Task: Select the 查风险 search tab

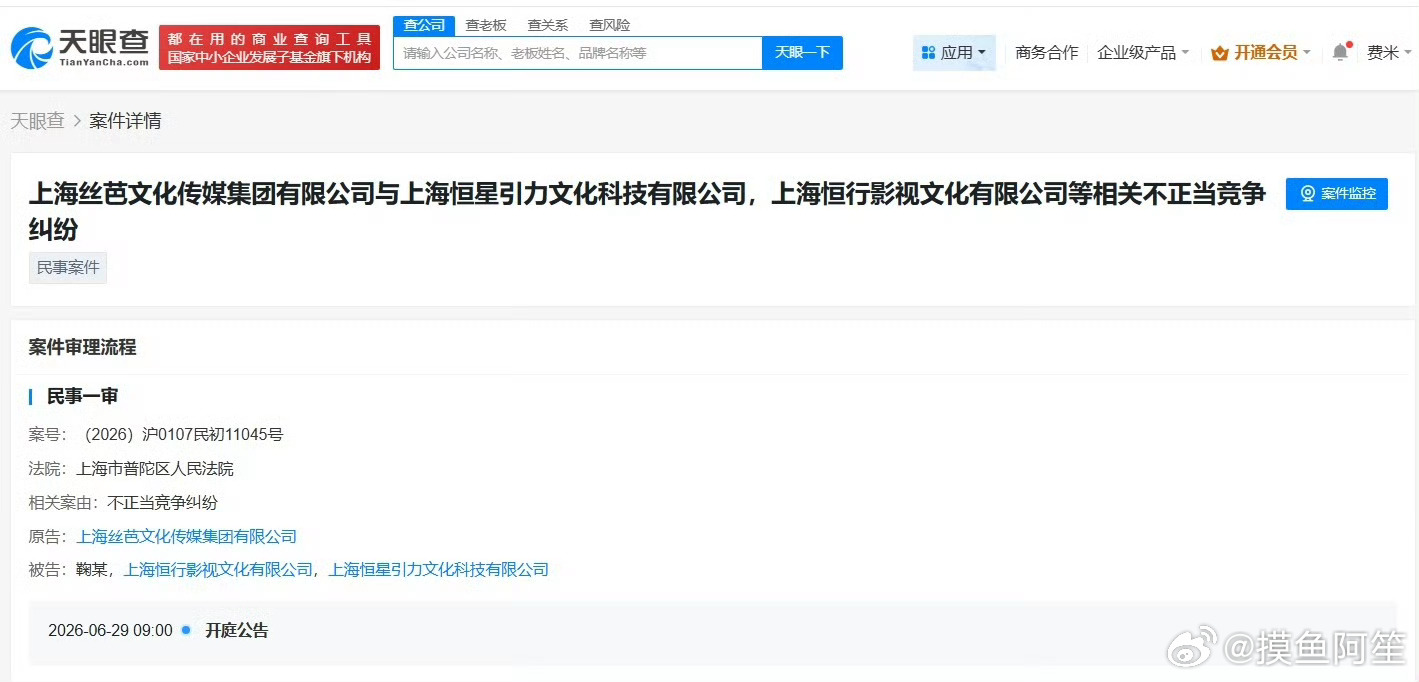Action: click(x=610, y=25)
